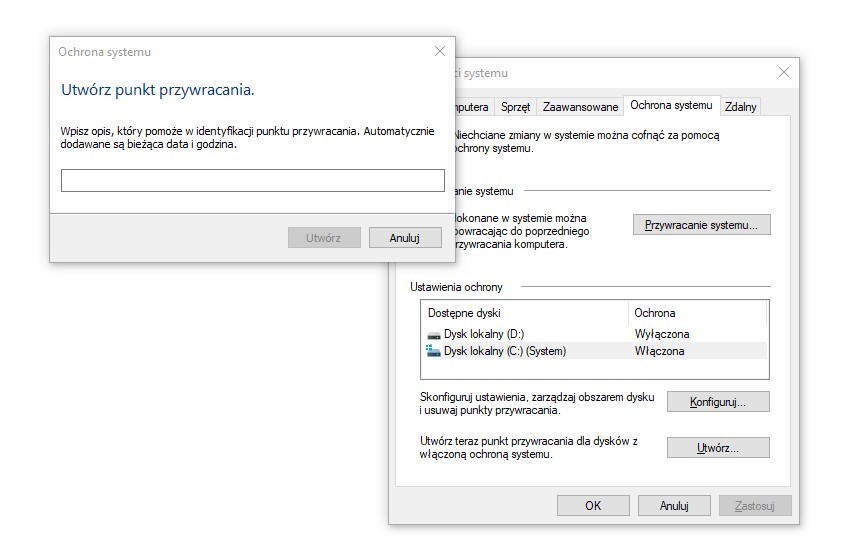Click the drive D: disk icon
This screenshot has height=548, width=864.
tap(434, 335)
